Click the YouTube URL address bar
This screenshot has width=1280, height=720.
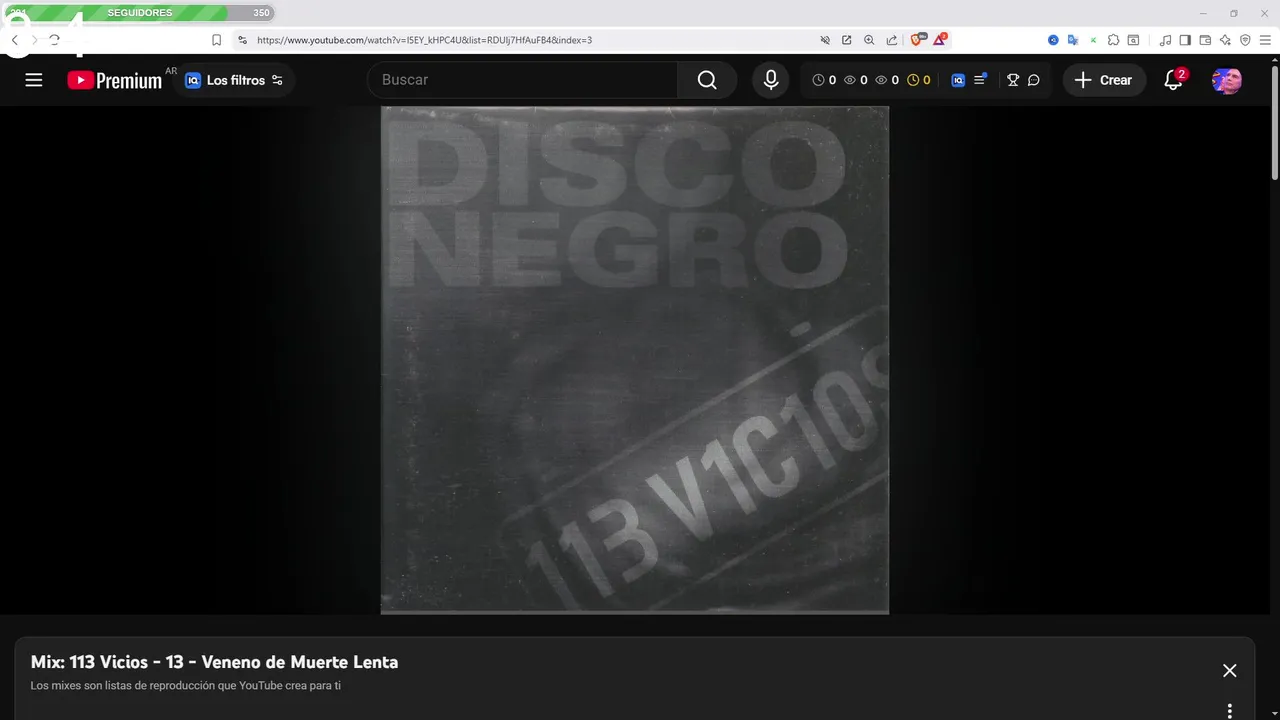pos(424,40)
